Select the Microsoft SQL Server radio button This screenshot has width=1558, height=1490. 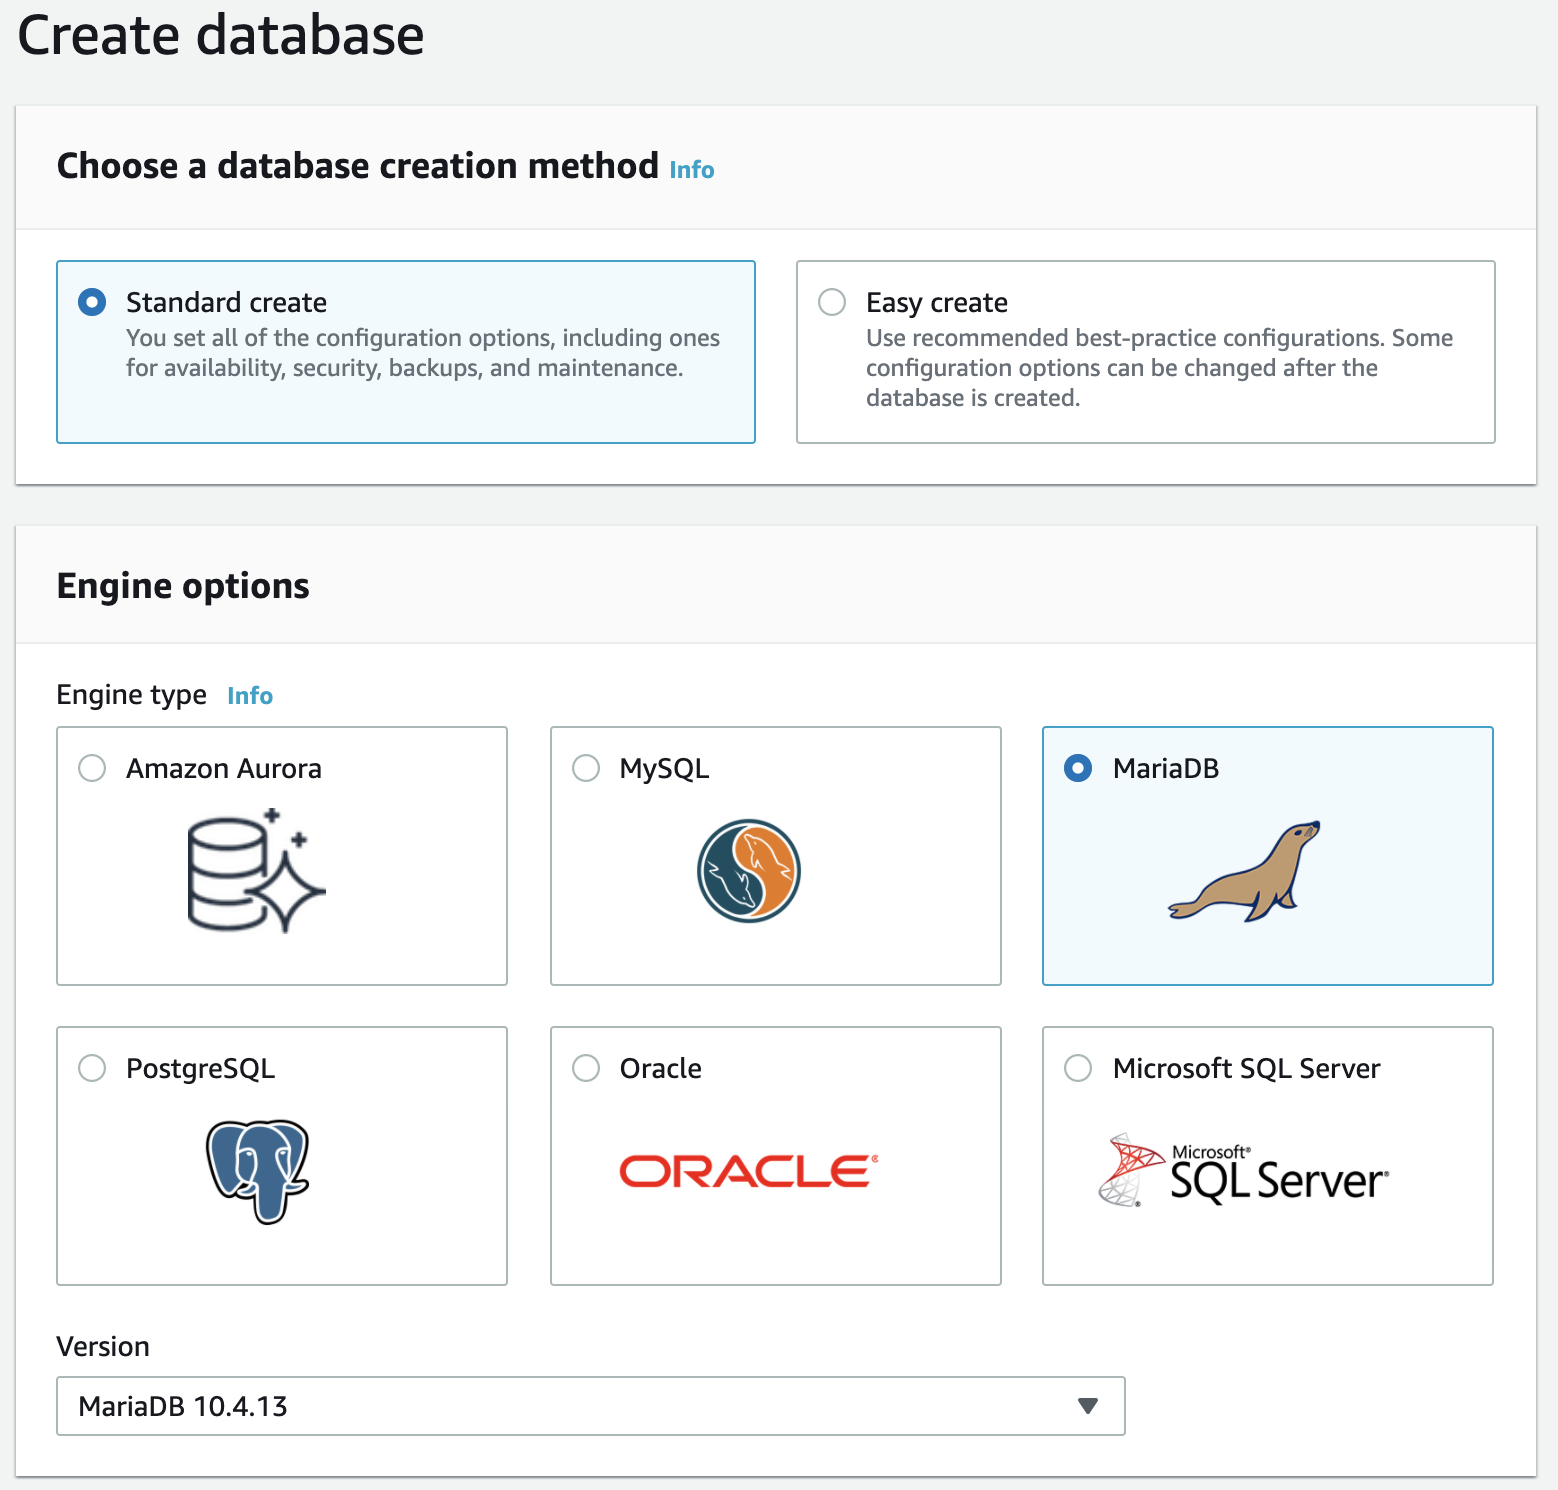point(1078,1068)
